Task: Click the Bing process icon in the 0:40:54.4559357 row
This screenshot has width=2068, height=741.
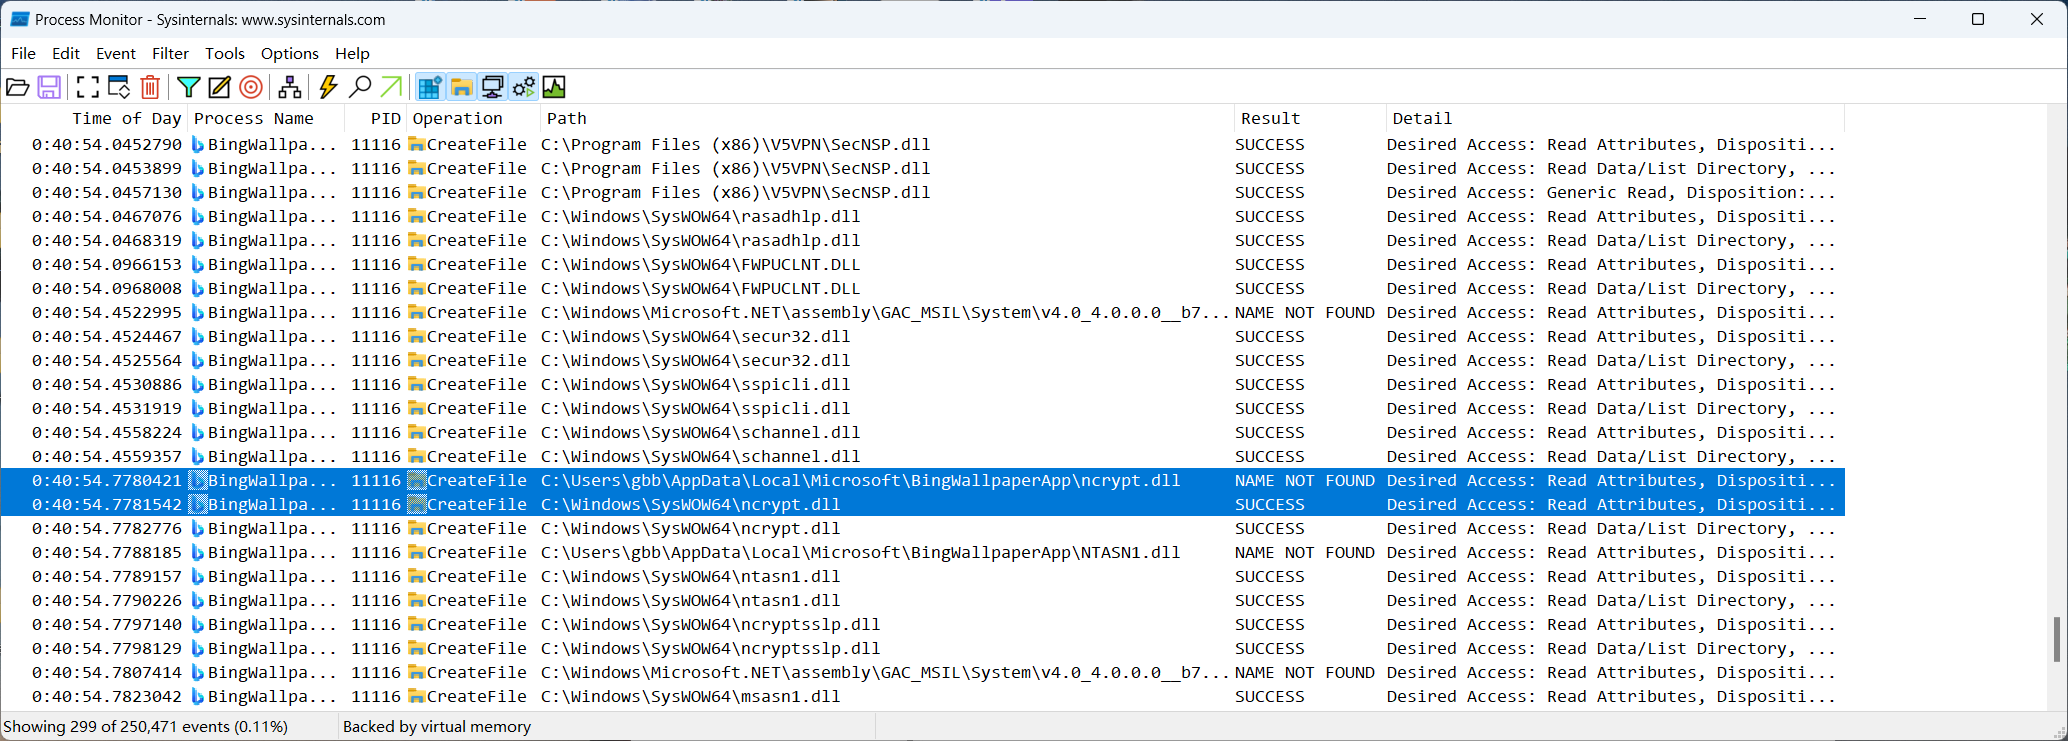Action: (x=197, y=456)
